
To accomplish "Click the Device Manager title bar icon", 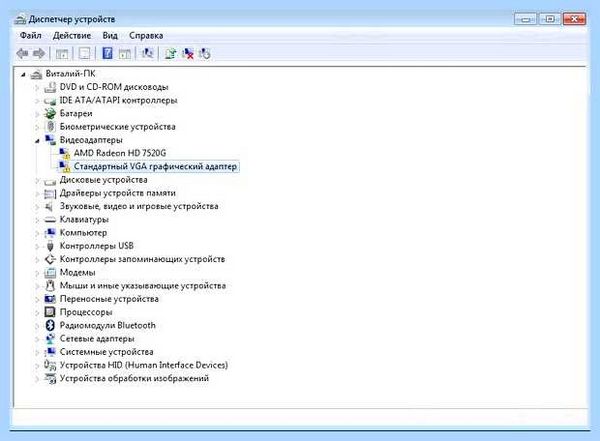I will tap(20, 19).
